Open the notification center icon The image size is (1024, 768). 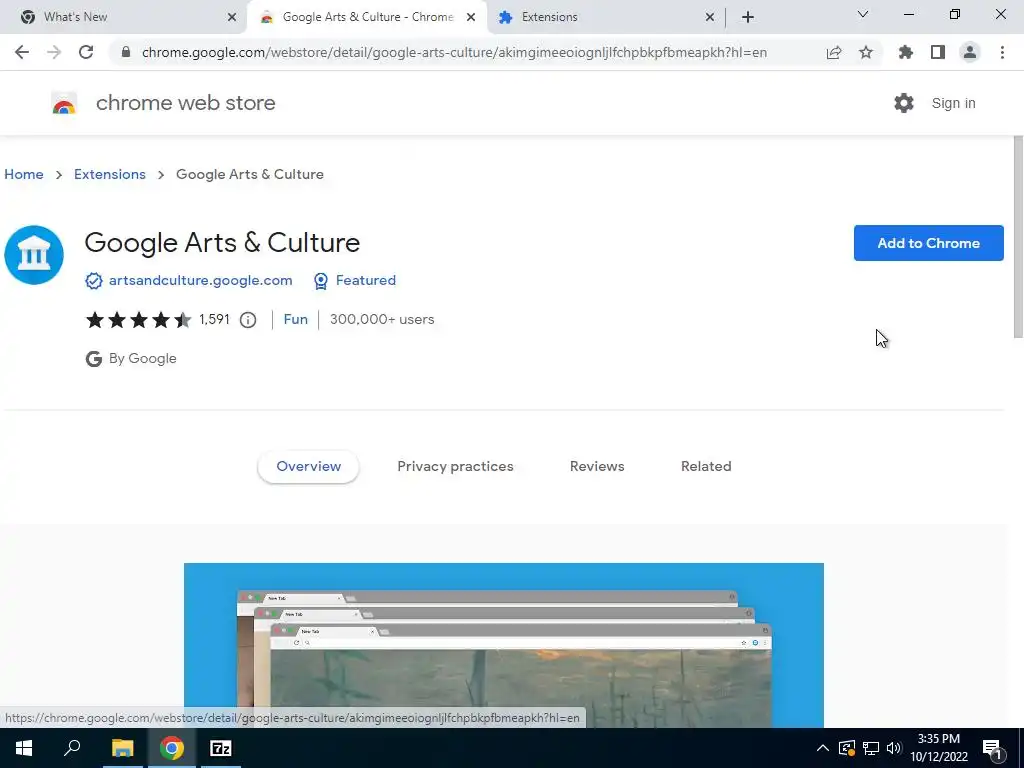tap(993, 749)
